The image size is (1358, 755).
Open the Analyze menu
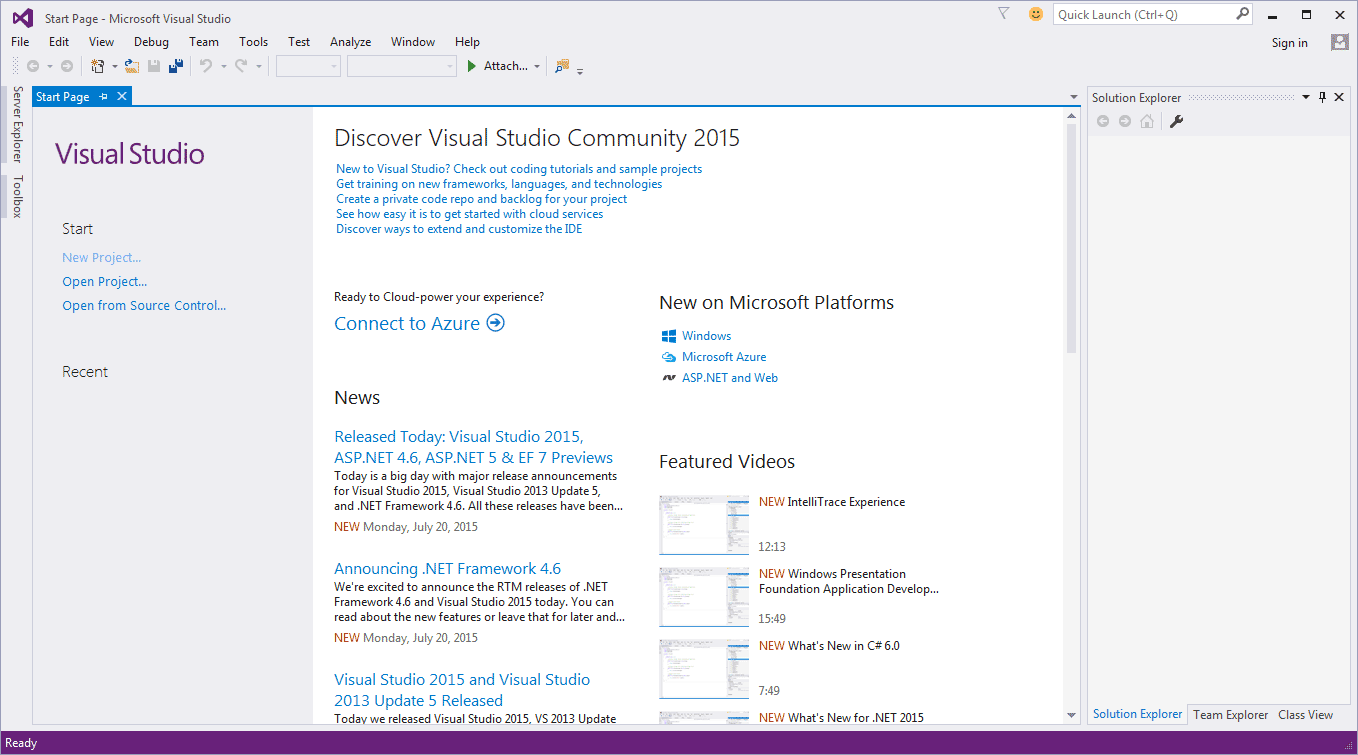[350, 42]
